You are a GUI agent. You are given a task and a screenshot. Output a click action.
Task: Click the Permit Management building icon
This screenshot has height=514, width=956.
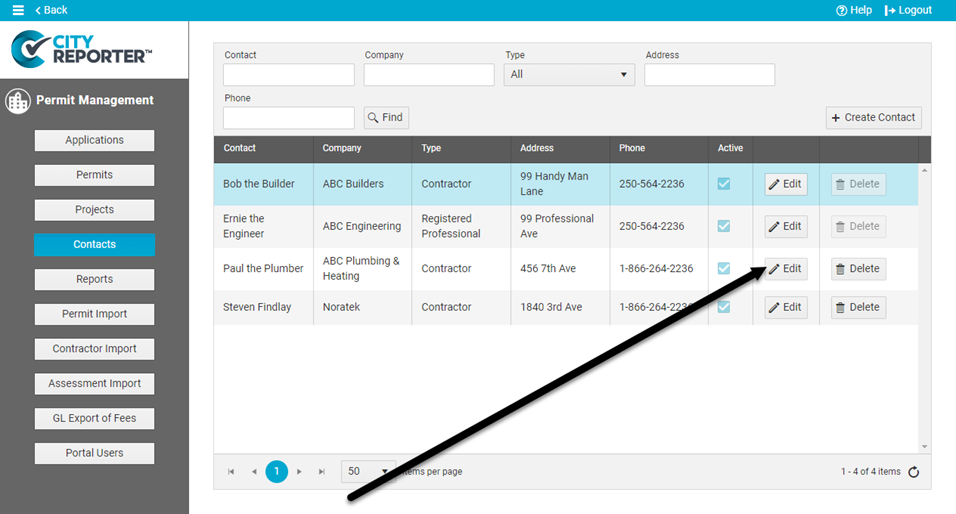coord(17,101)
